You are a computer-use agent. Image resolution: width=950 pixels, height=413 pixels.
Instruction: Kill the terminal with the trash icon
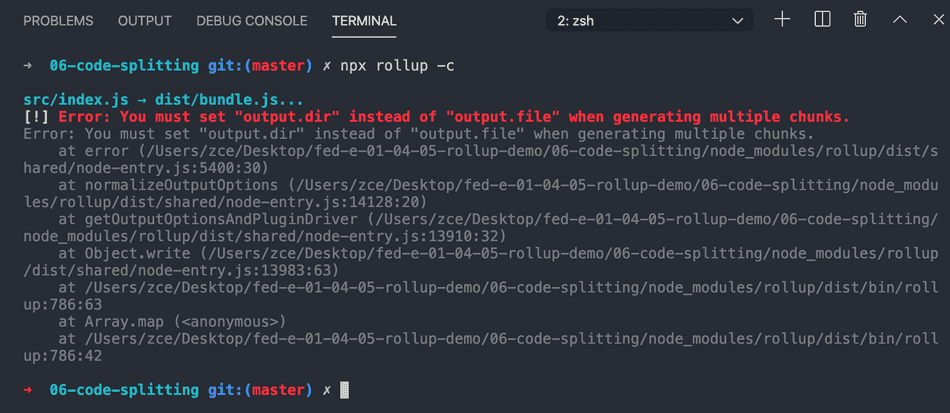(x=860, y=20)
